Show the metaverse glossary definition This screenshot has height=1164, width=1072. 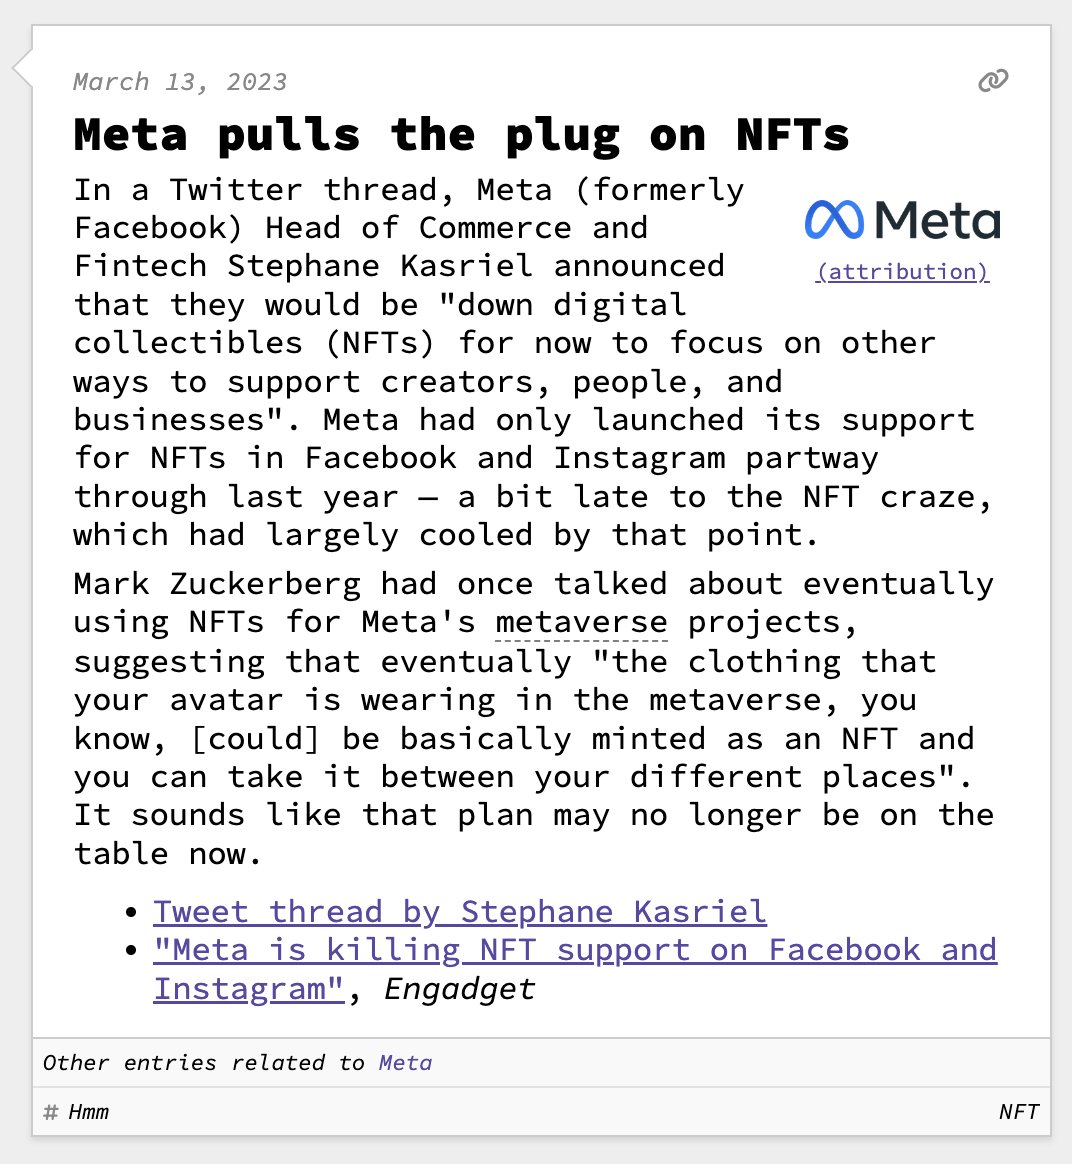[x=581, y=623]
